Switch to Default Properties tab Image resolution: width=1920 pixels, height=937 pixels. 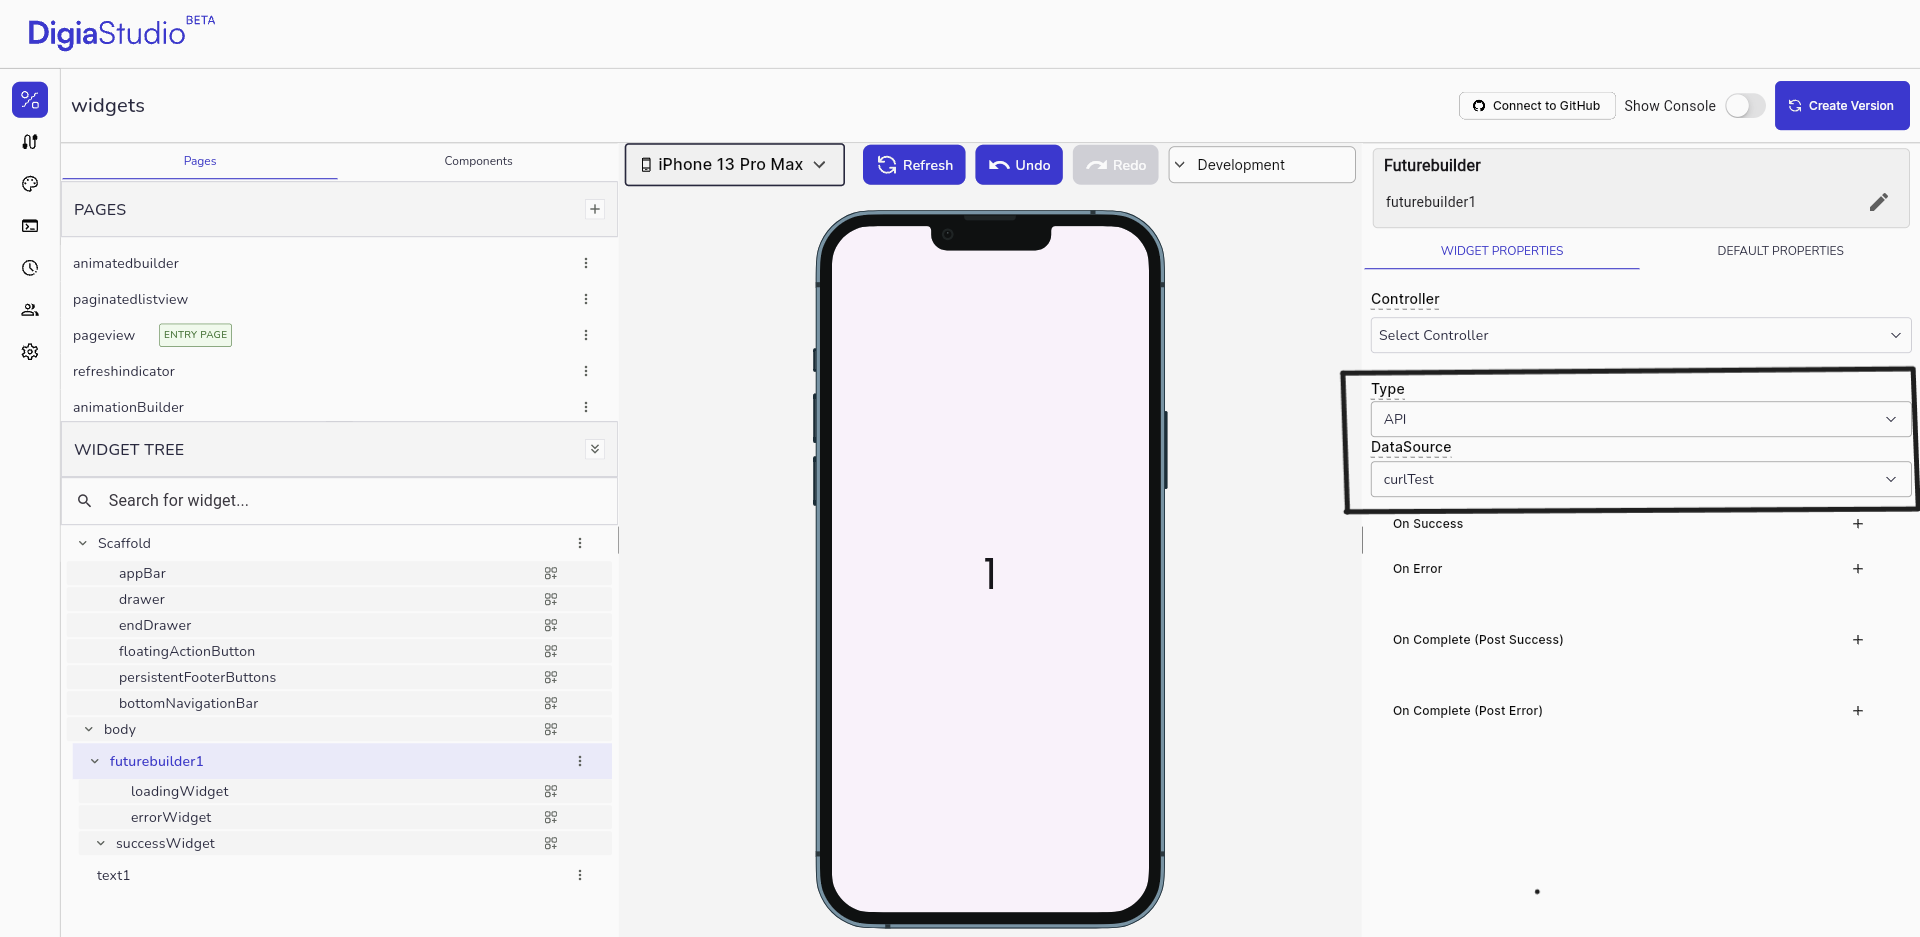coord(1779,251)
